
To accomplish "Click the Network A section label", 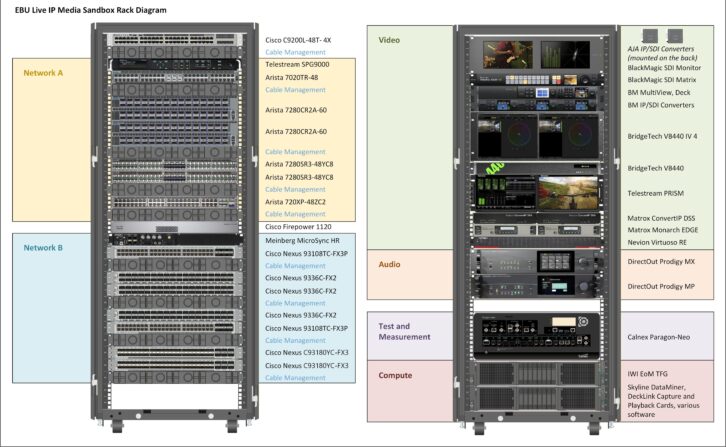I will coord(44,72).
